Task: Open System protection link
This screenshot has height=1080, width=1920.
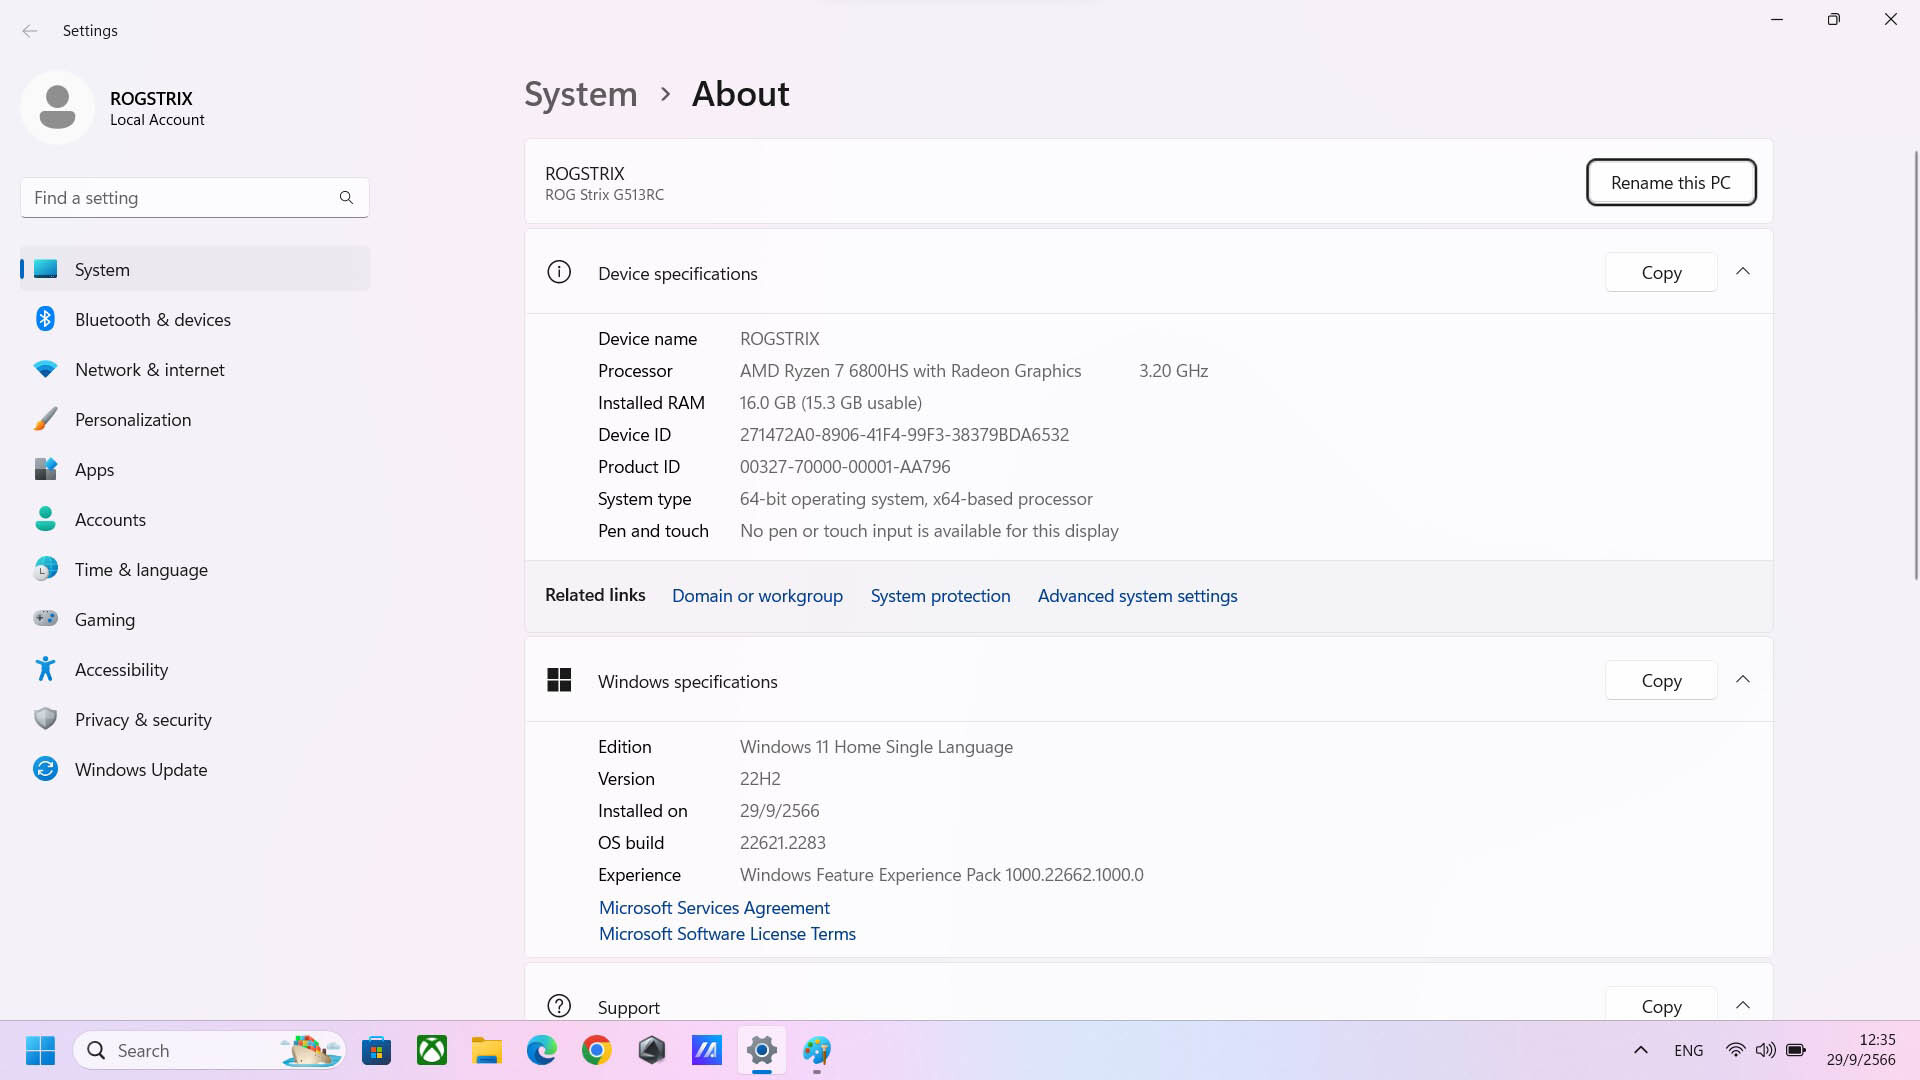Action: (x=940, y=596)
